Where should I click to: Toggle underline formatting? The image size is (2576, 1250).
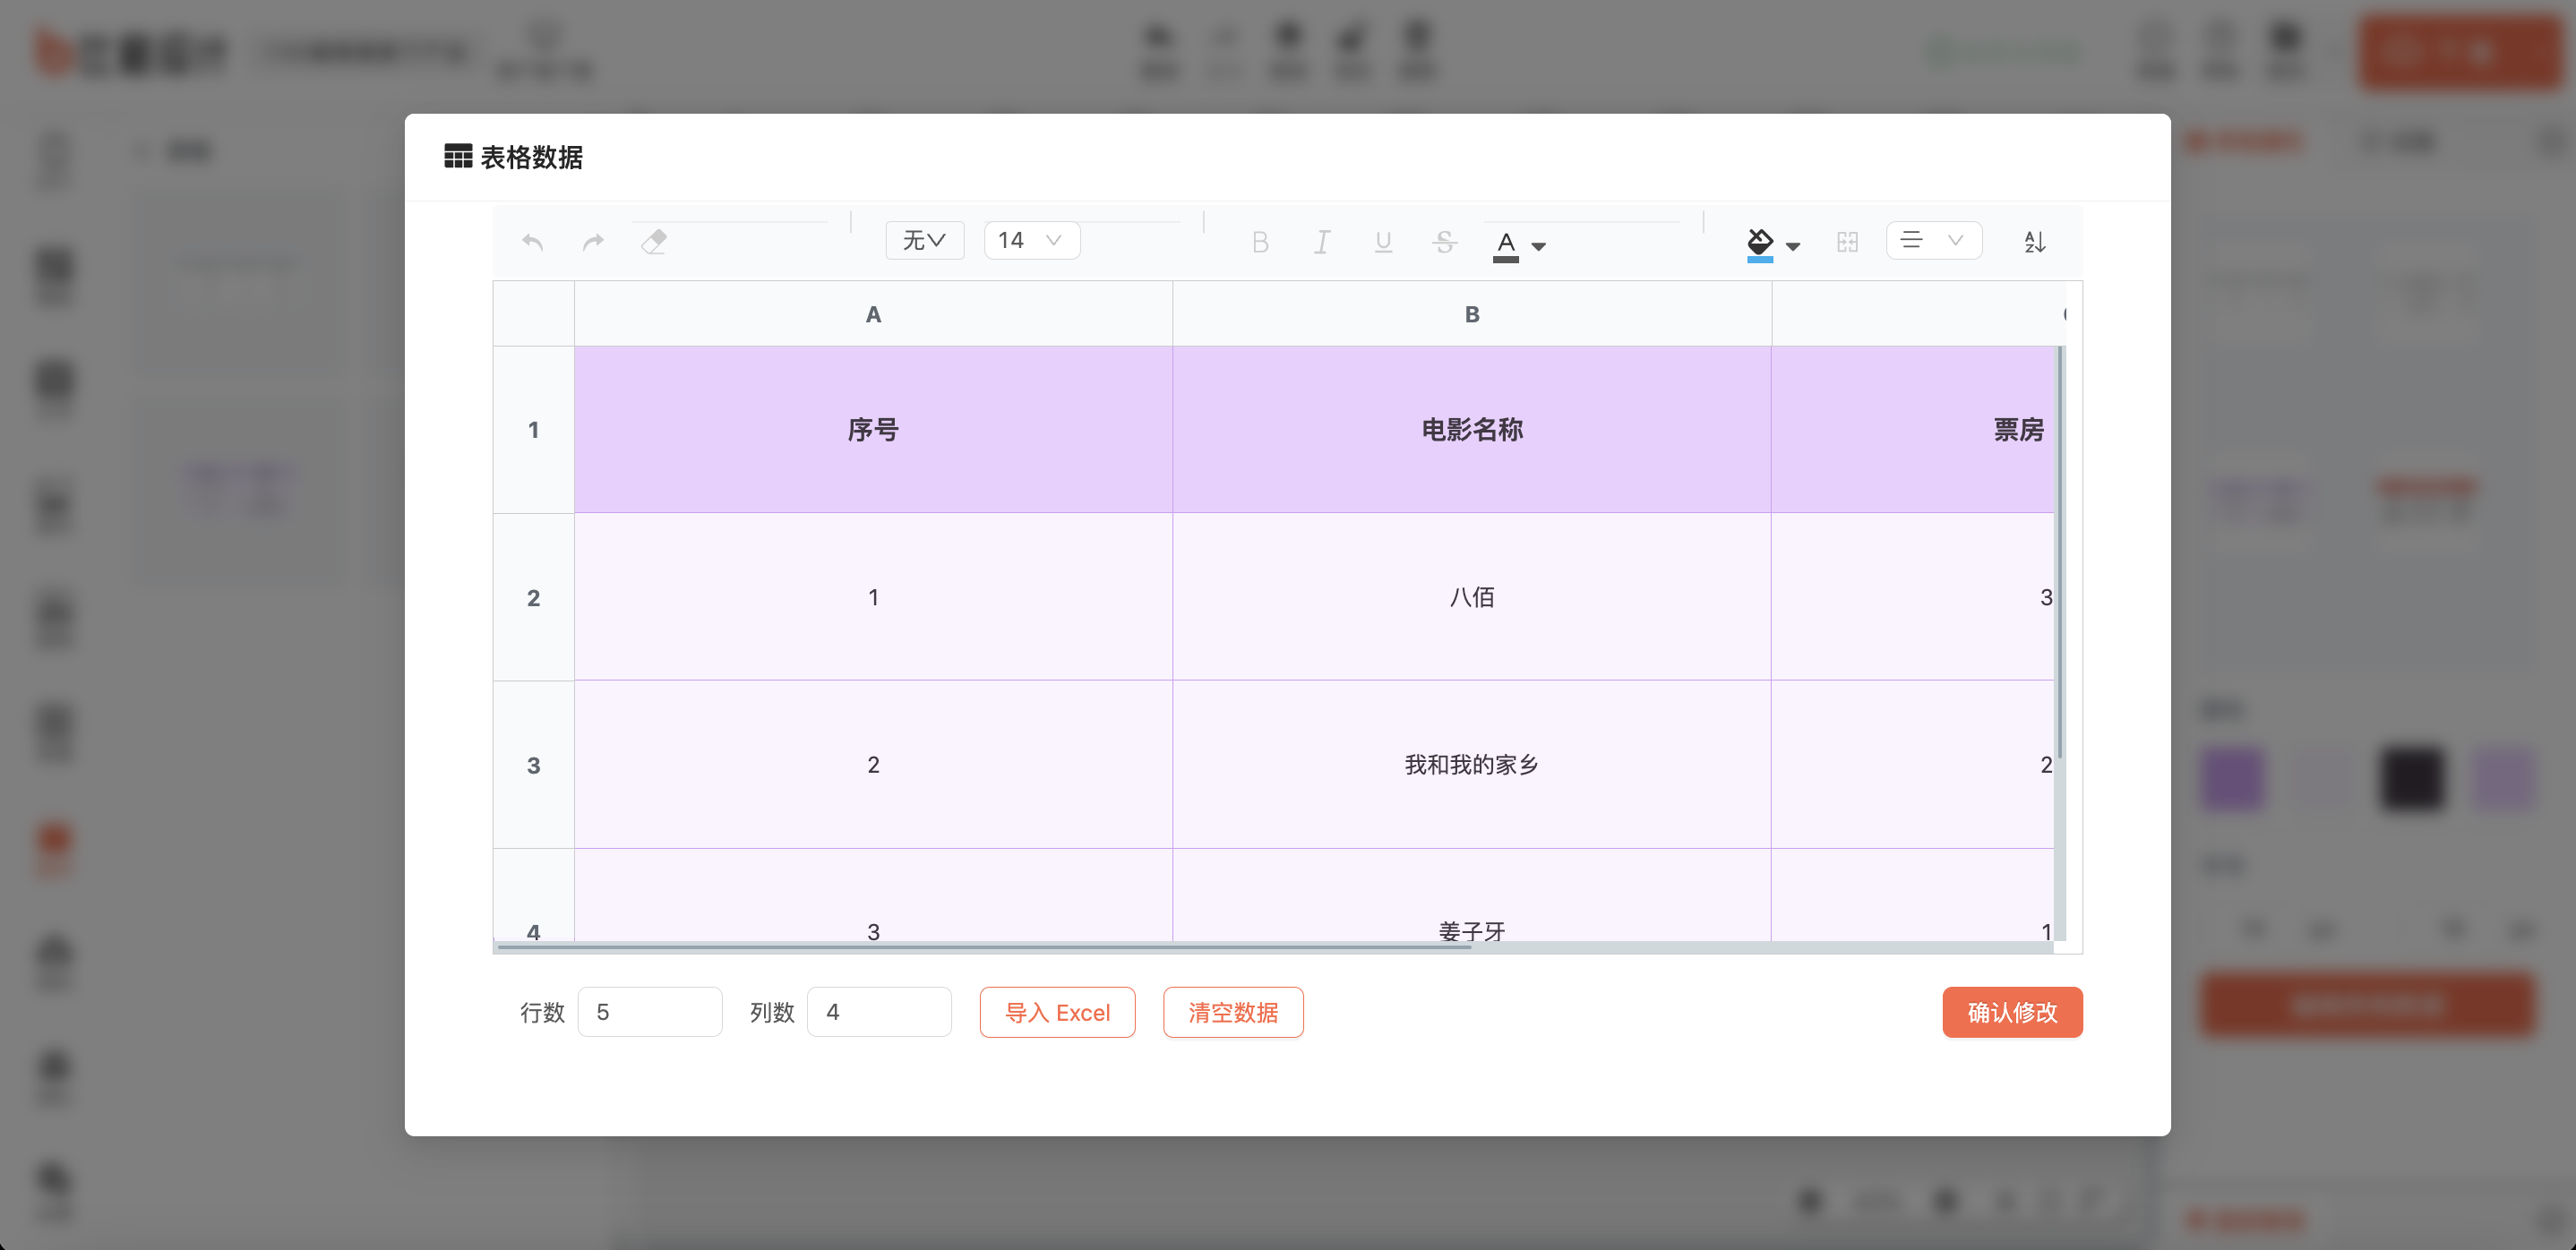point(1383,242)
